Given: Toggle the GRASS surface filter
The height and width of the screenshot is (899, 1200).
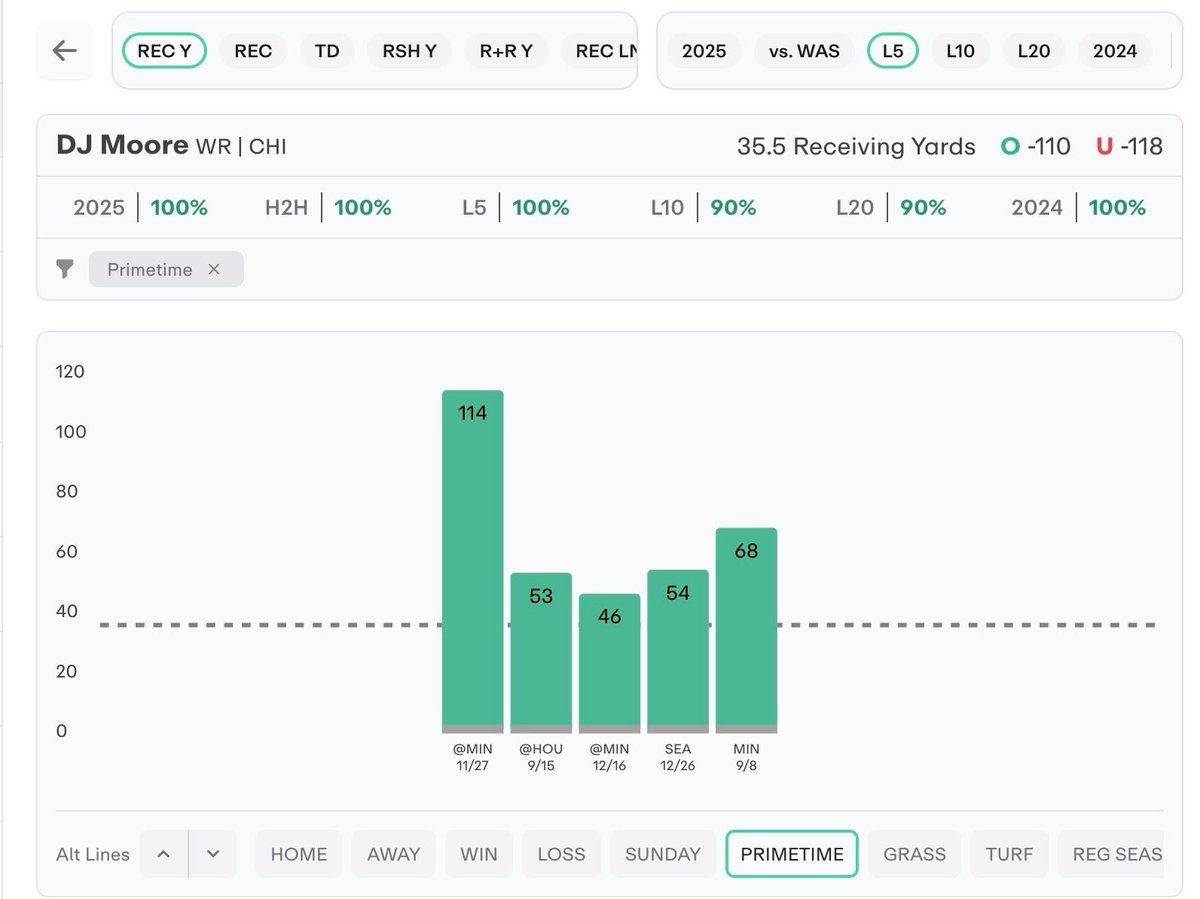Looking at the screenshot, I should [x=915, y=854].
